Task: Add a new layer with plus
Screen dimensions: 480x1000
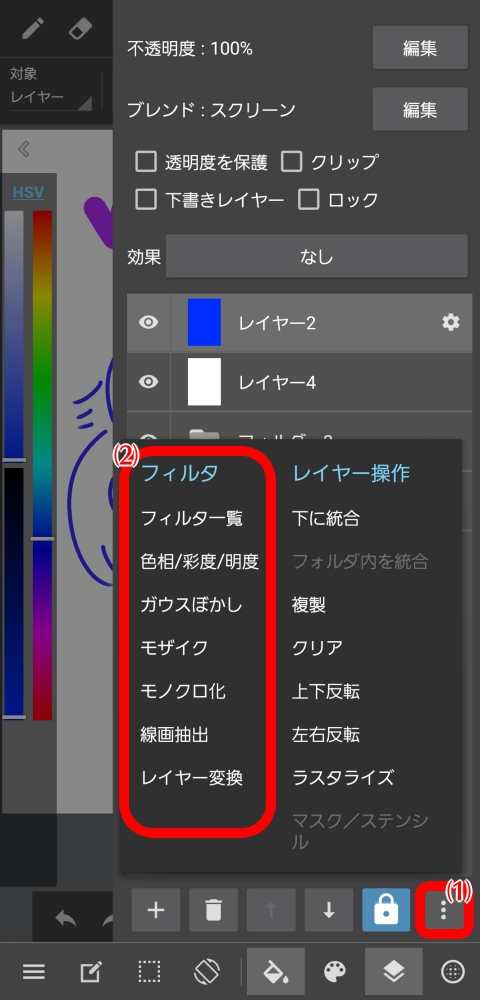Action: point(156,910)
